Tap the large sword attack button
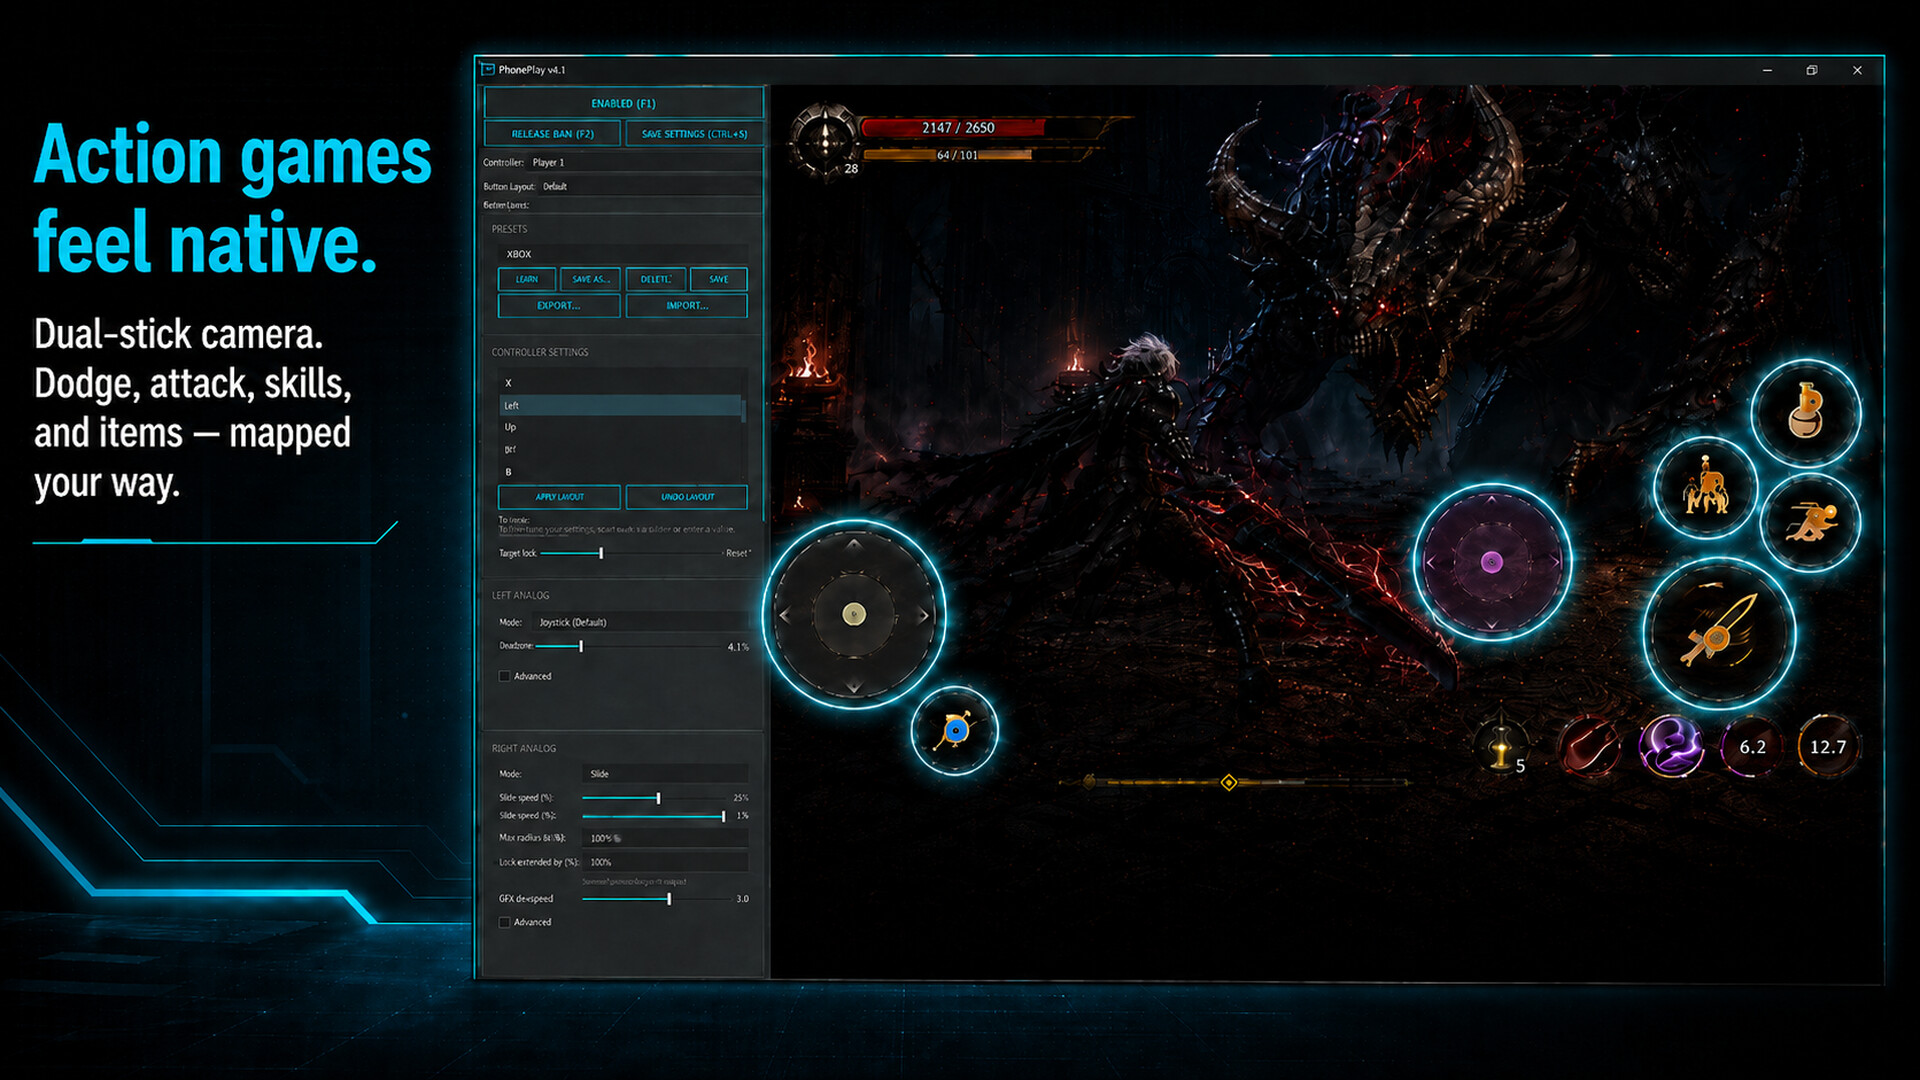Viewport: 1920px width, 1080px height. click(x=1718, y=634)
